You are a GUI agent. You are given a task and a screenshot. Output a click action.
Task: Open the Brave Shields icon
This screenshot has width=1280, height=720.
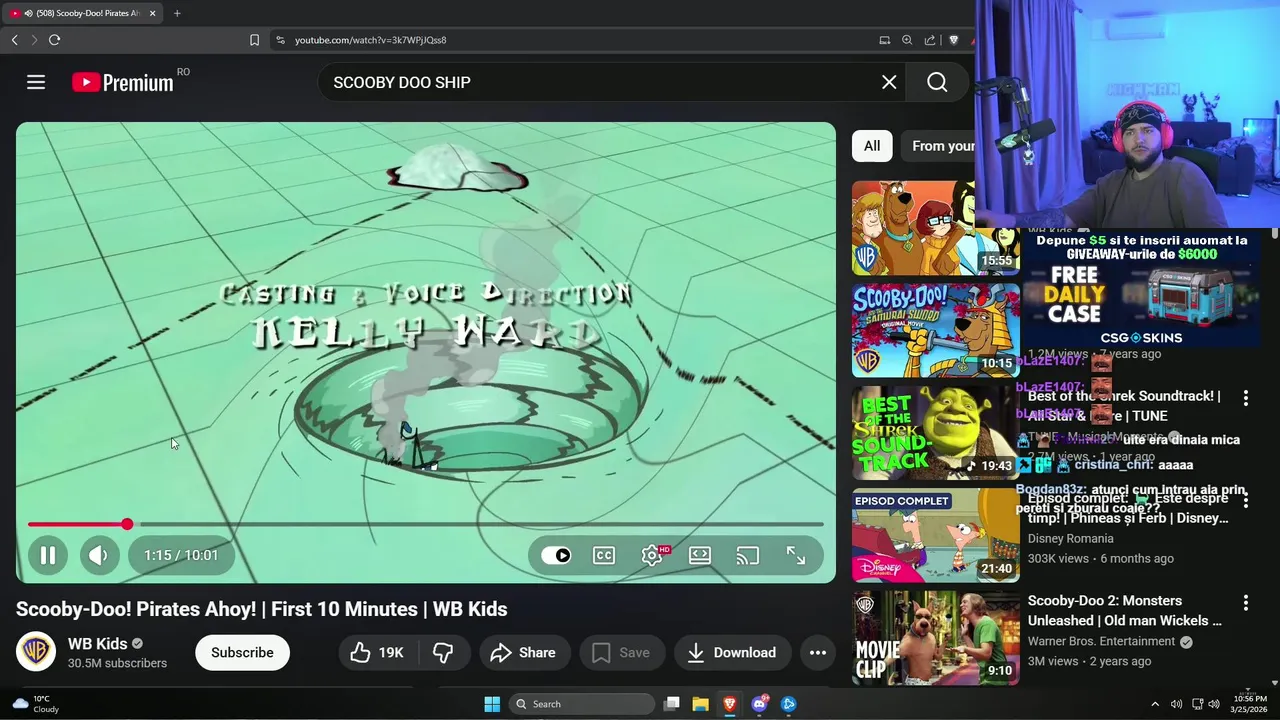[953, 40]
